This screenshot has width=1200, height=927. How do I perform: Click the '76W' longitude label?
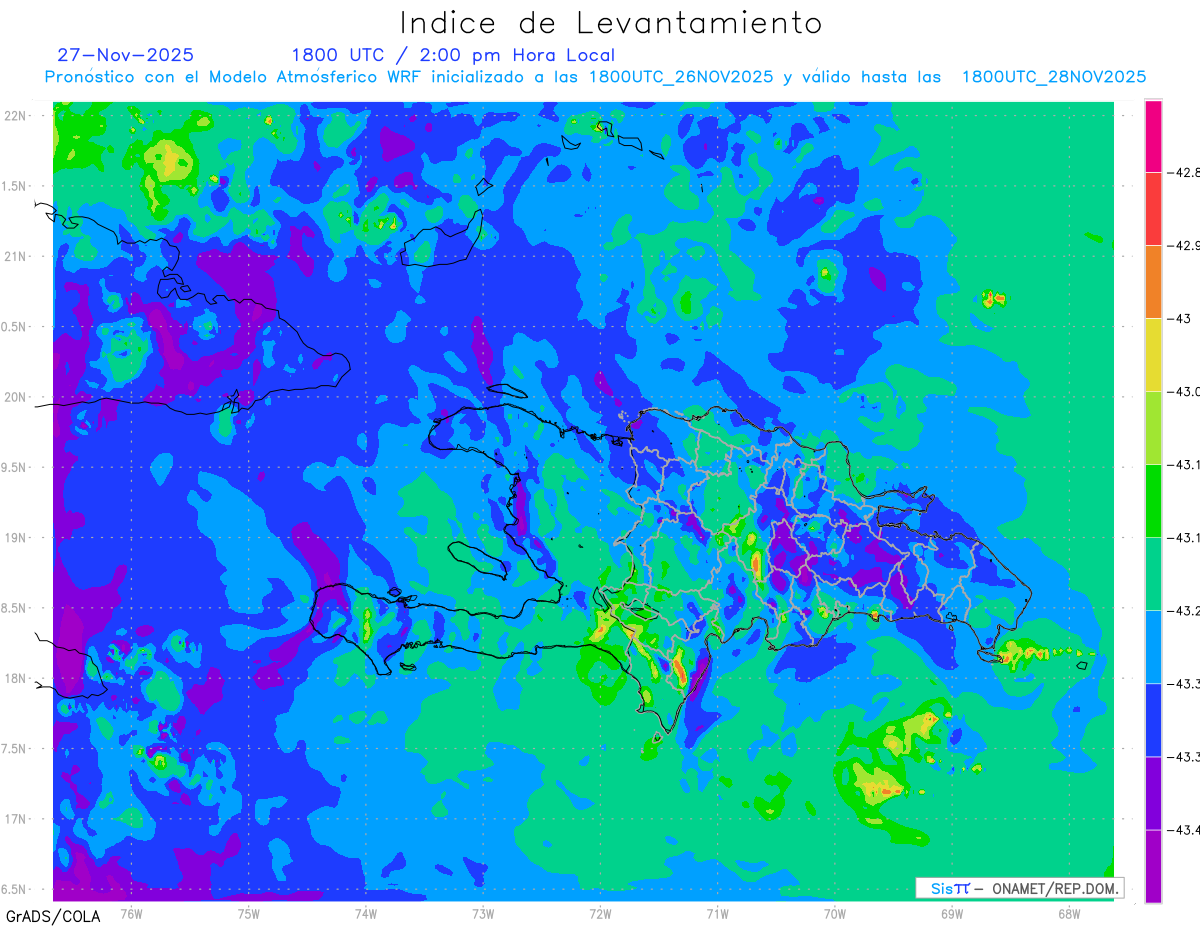point(131,913)
